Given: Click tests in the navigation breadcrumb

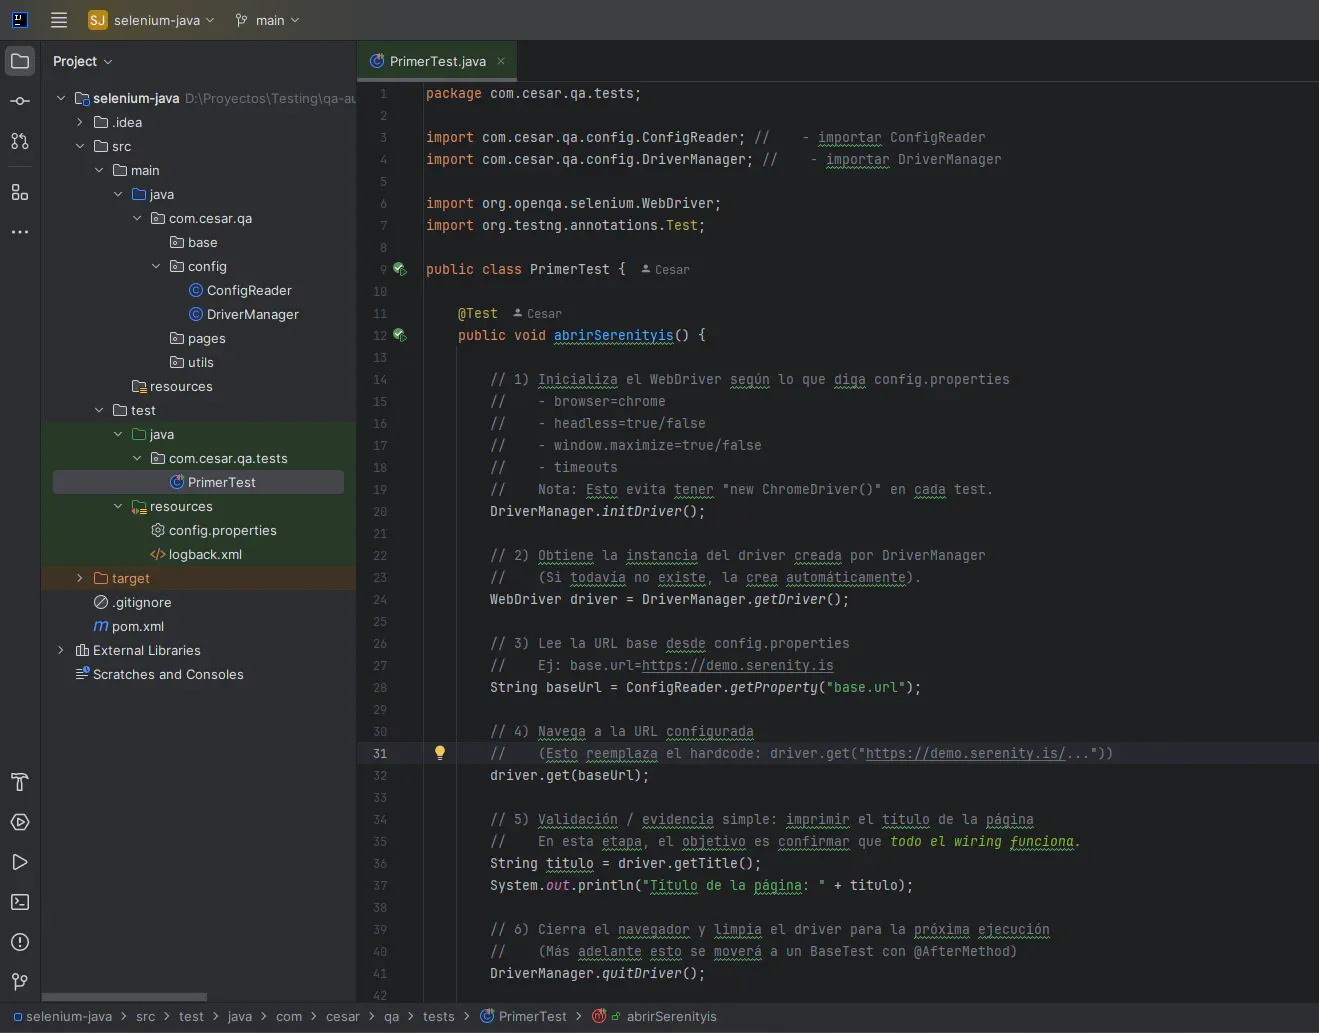Looking at the screenshot, I should coord(440,1017).
